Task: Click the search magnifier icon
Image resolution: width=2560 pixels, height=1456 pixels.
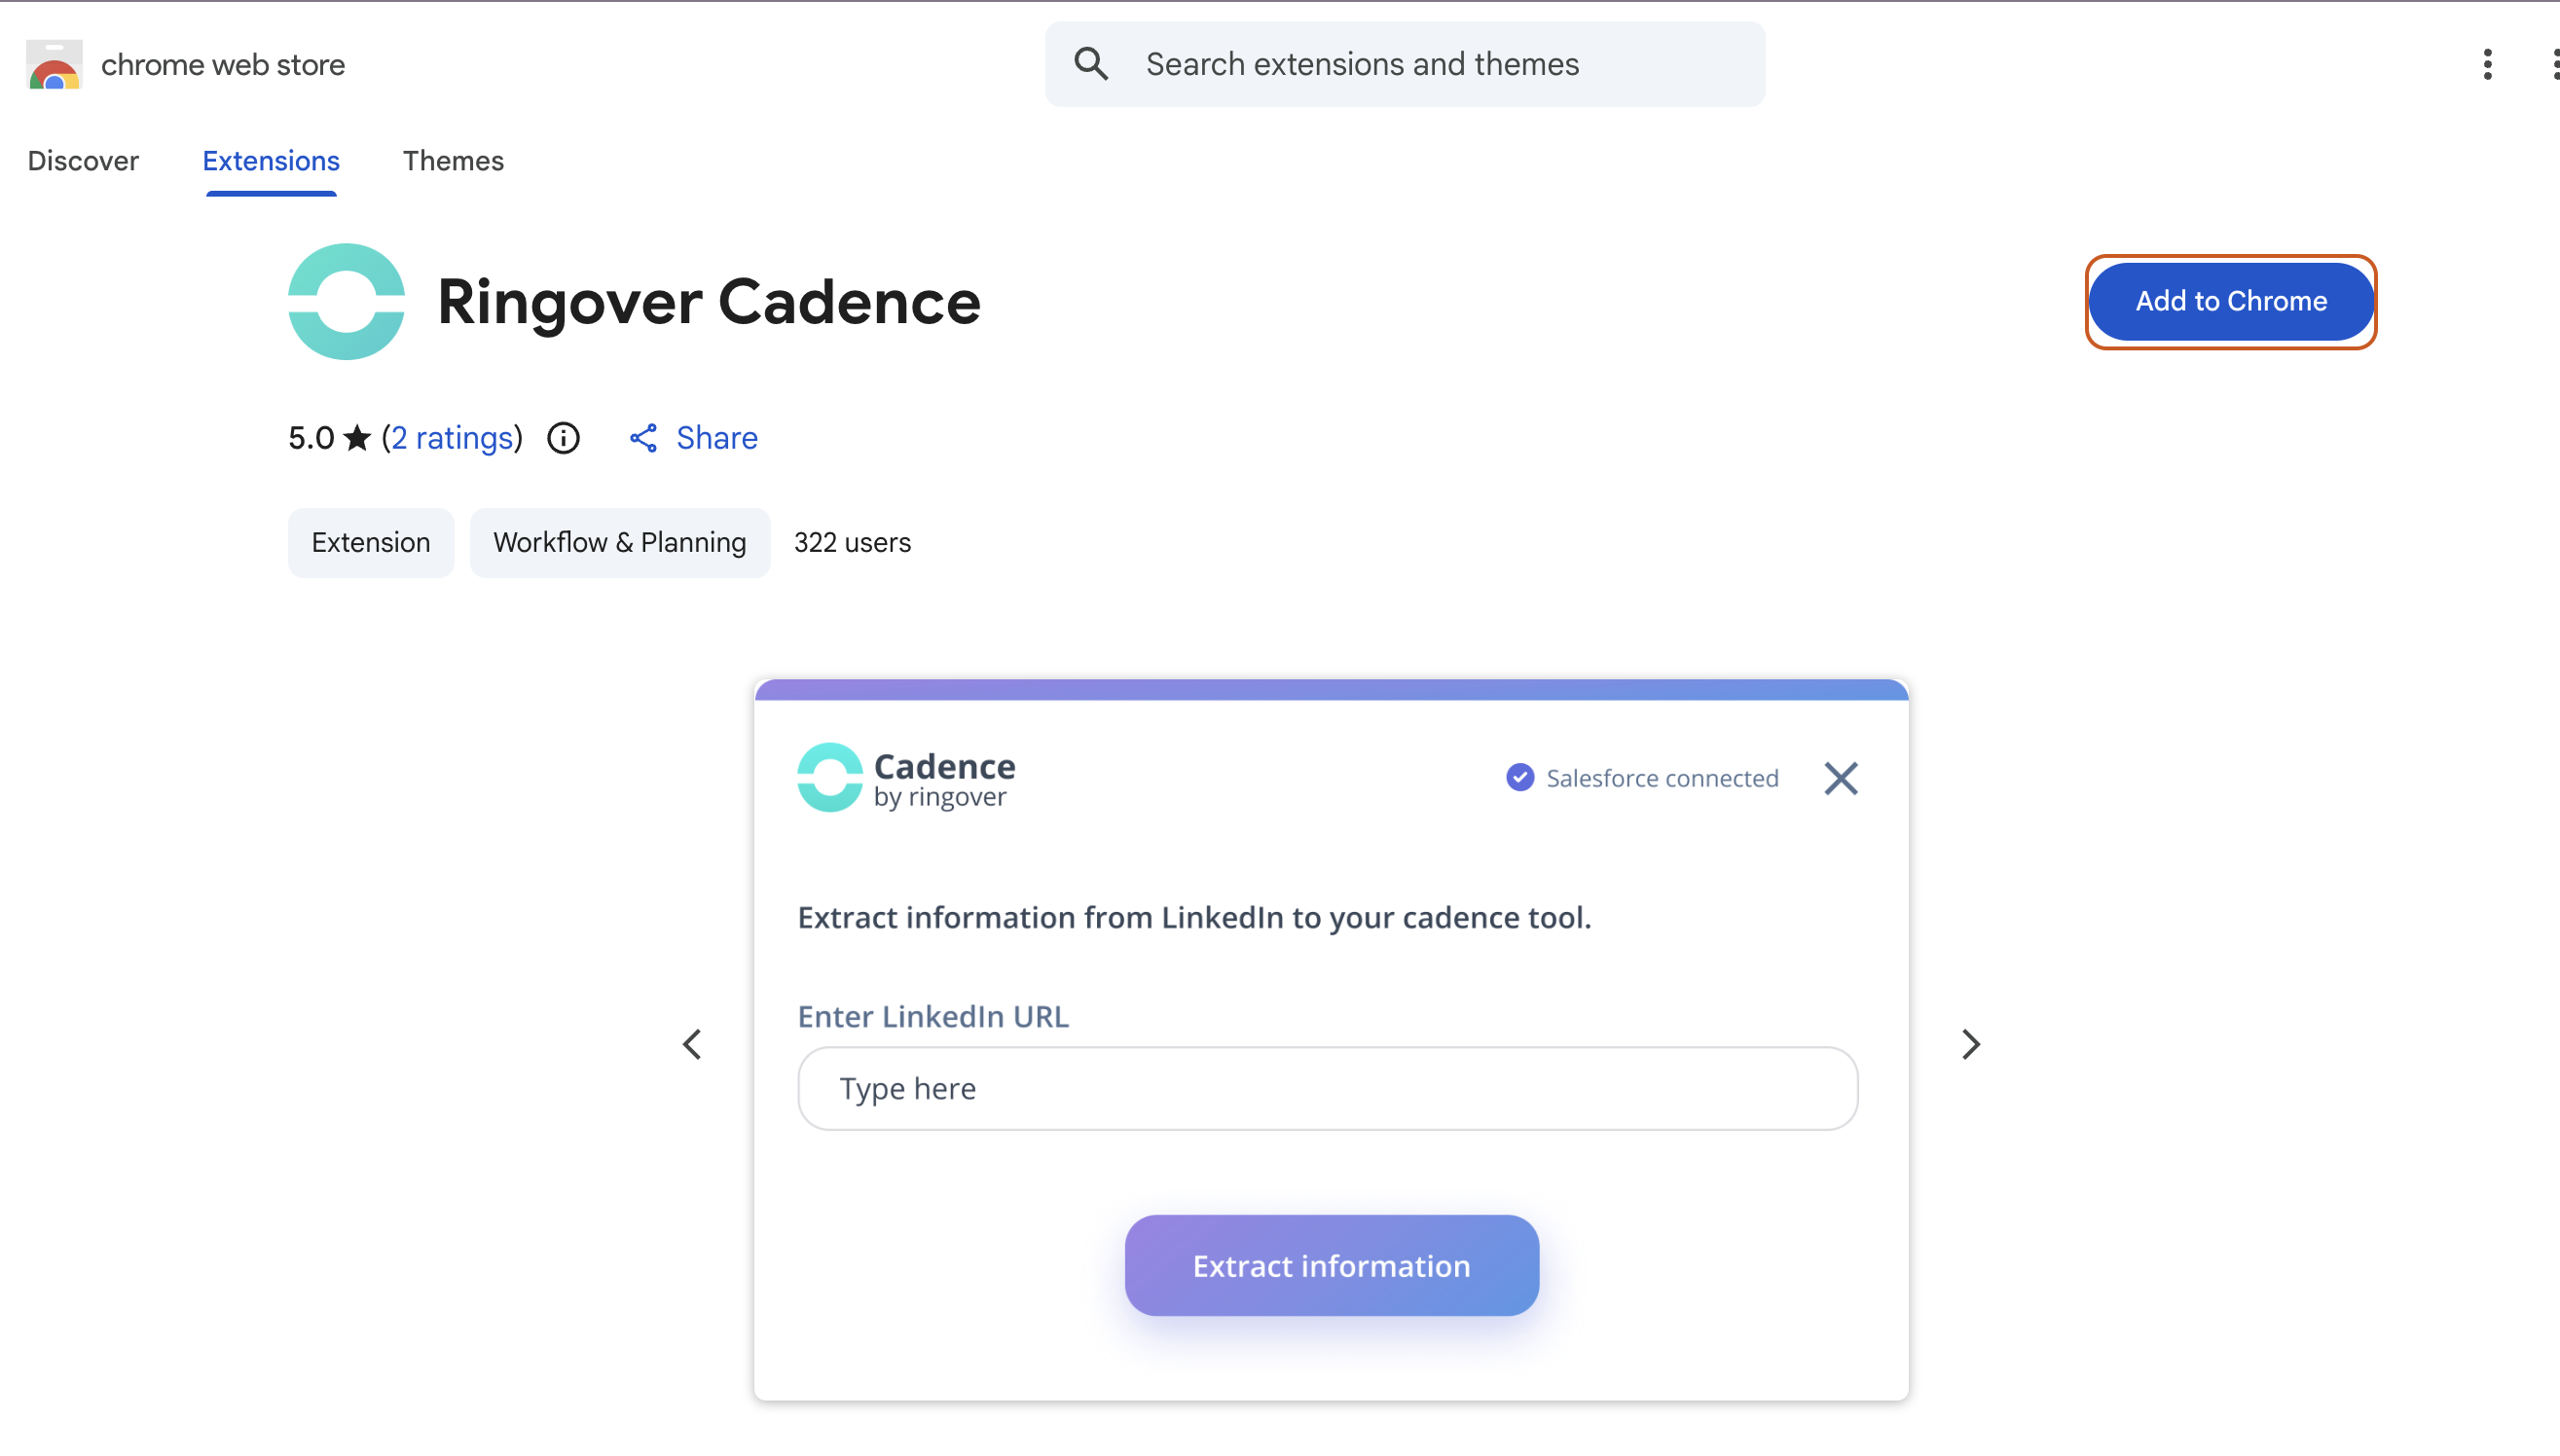Action: tap(1091, 64)
